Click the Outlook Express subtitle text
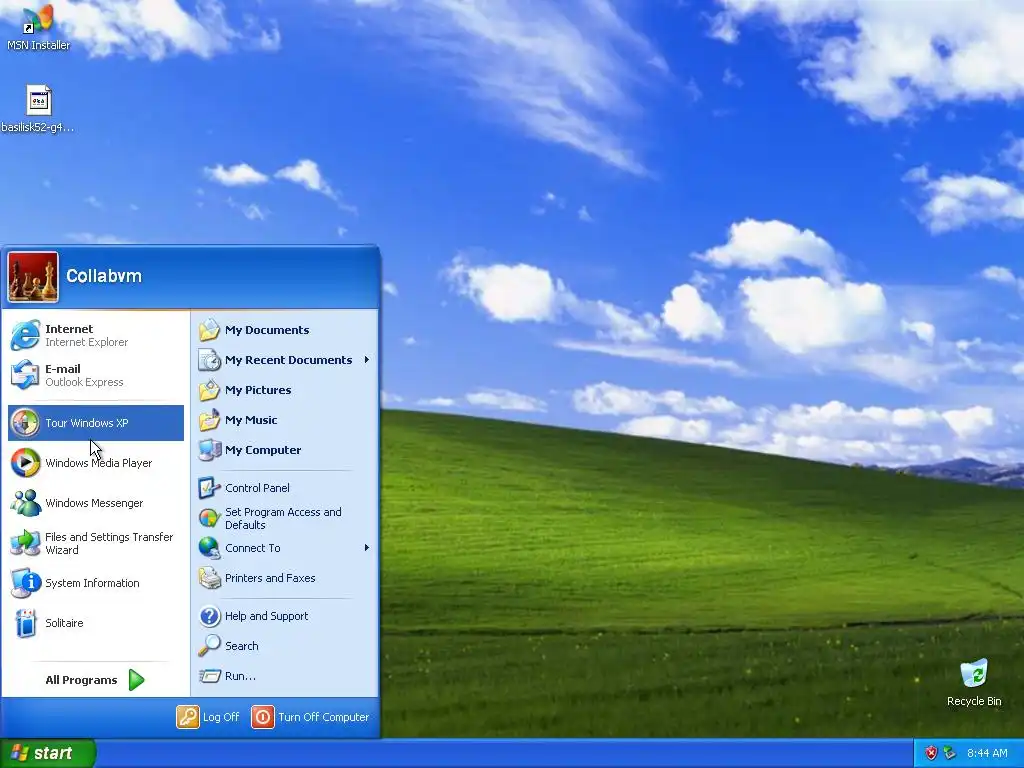The height and width of the screenshot is (768, 1024). (84, 382)
